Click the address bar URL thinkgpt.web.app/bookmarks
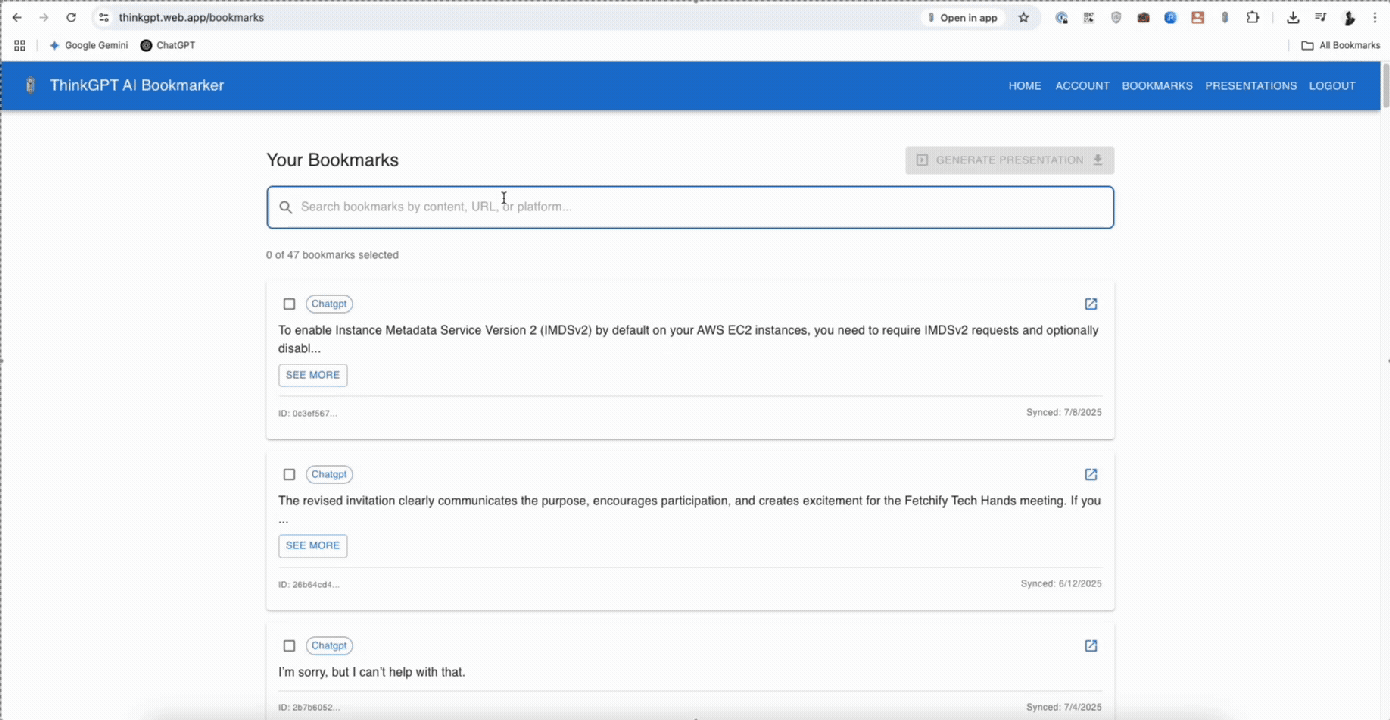 (191, 18)
